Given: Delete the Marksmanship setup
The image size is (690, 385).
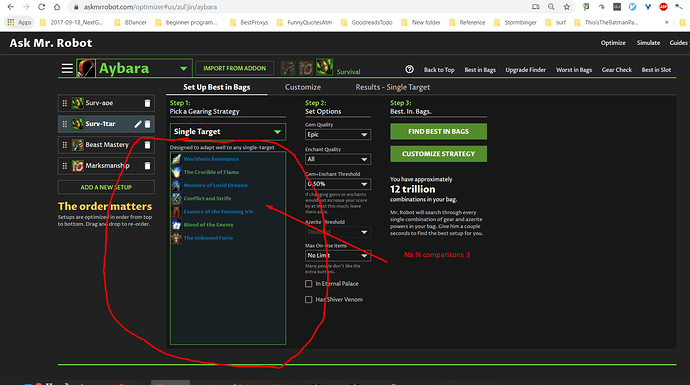Looking at the screenshot, I should [147, 166].
